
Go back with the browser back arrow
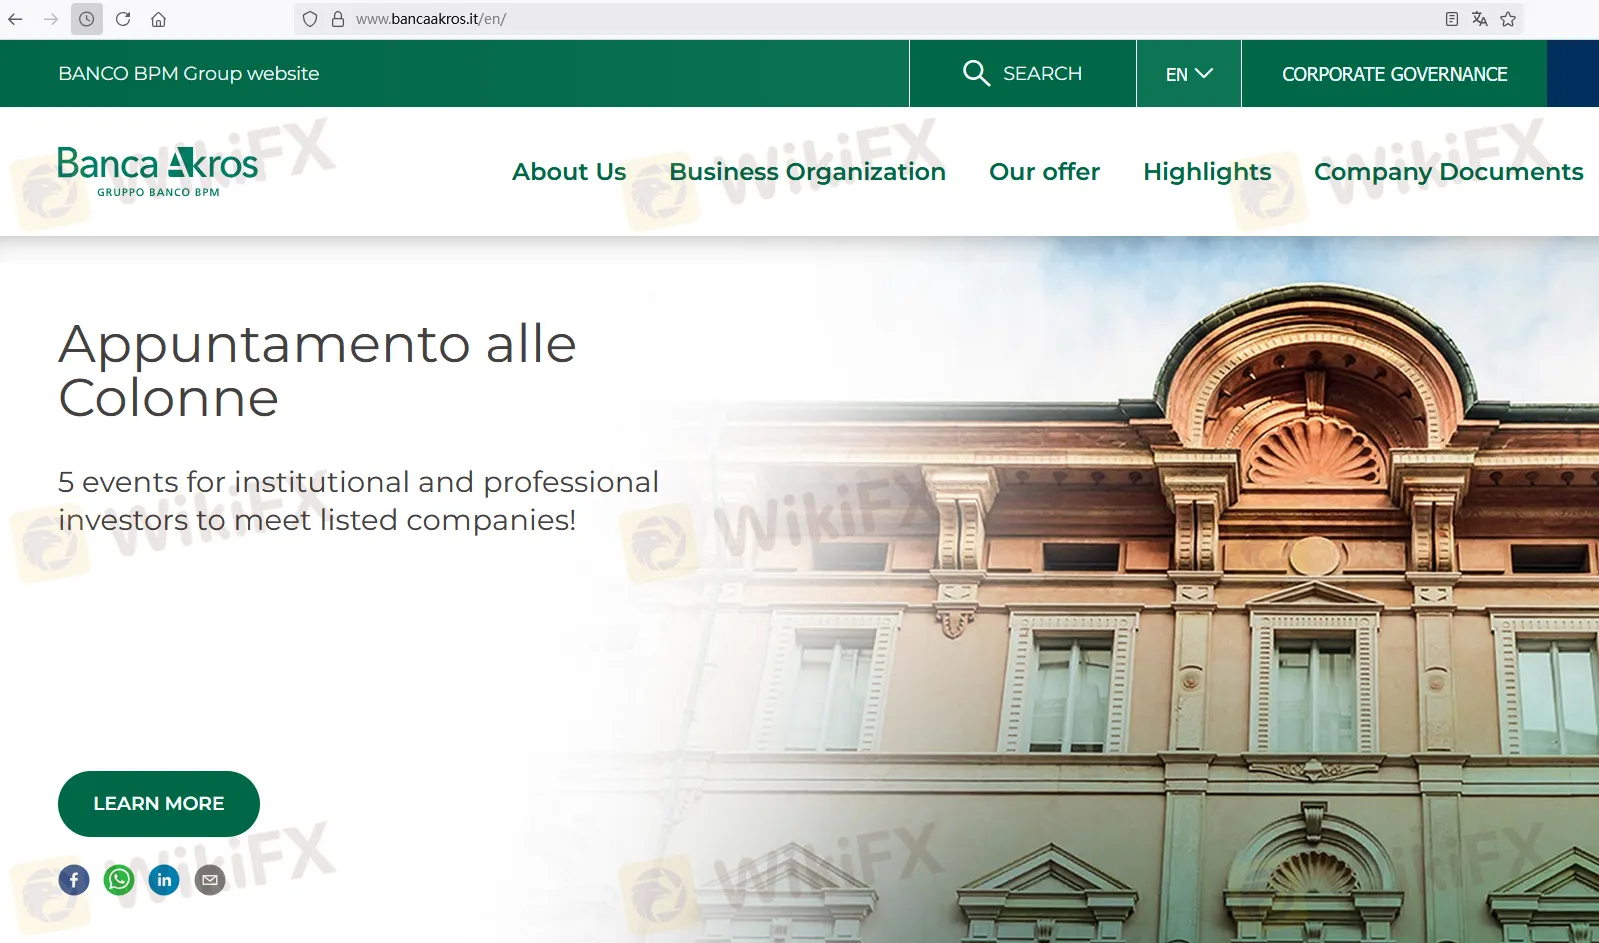pyautogui.click(x=15, y=19)
